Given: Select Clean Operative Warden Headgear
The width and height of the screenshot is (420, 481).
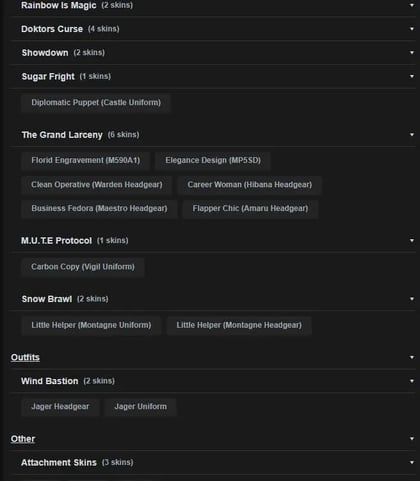Looking at the screenshot, I should click(x=97, y=185).
